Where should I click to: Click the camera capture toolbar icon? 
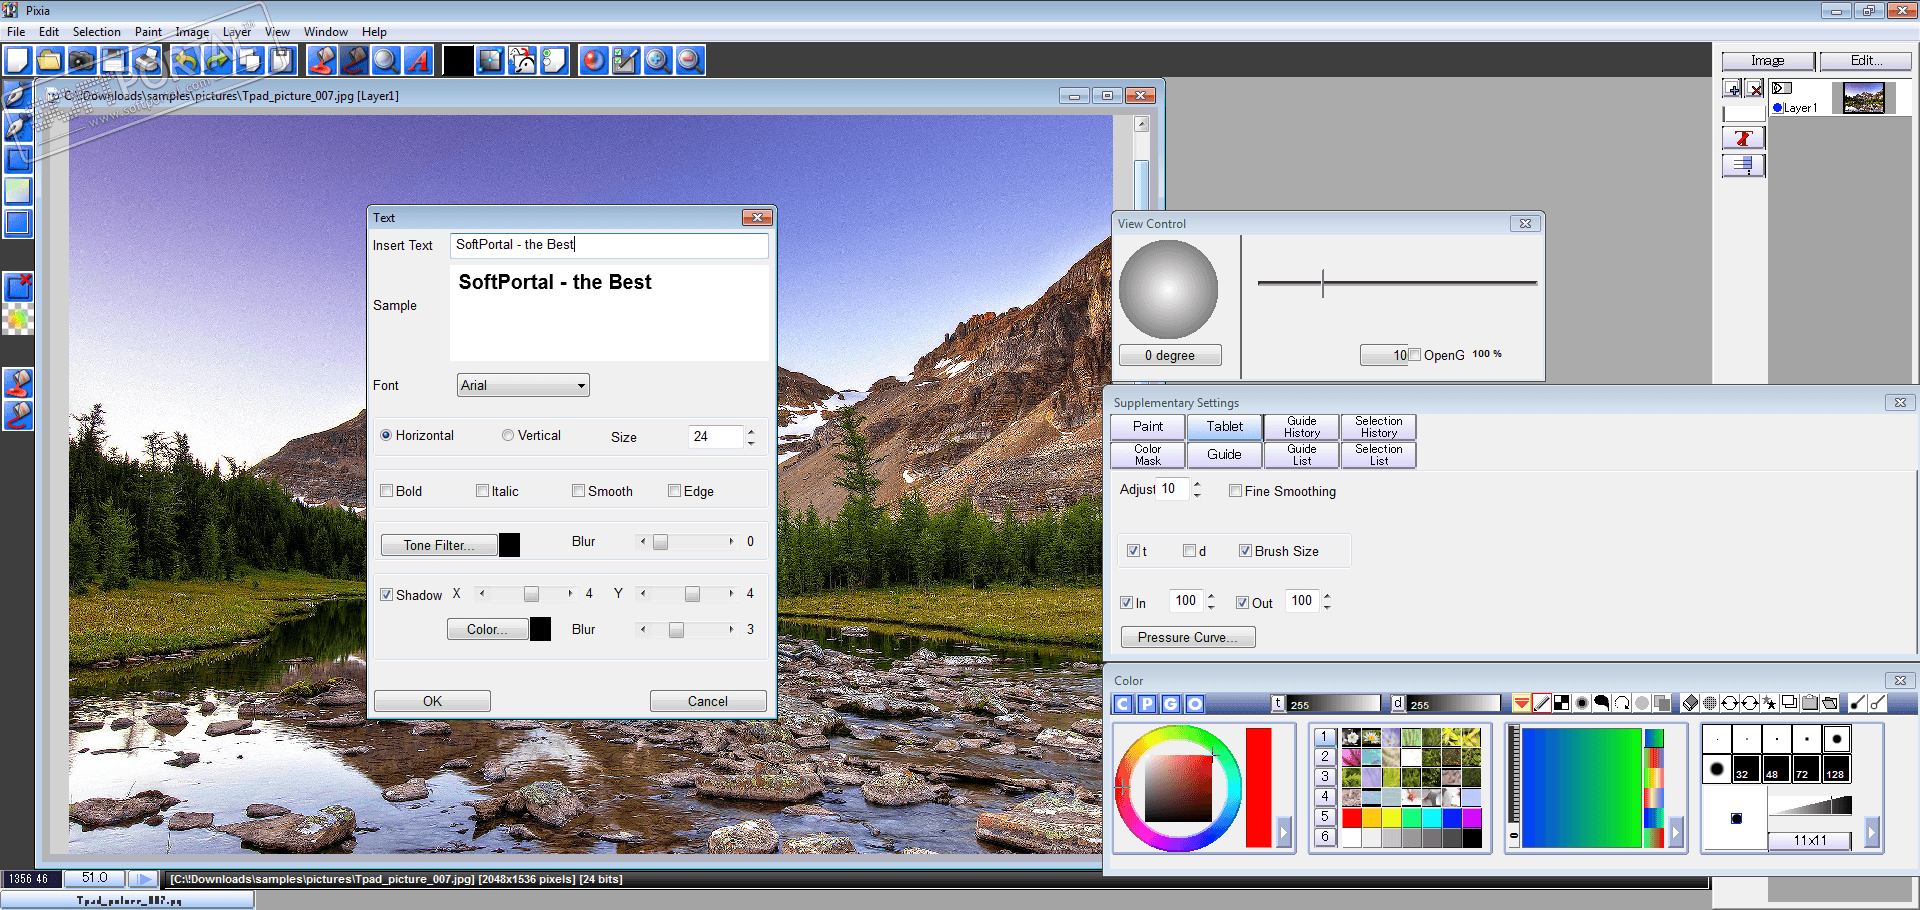click(81, 61)
